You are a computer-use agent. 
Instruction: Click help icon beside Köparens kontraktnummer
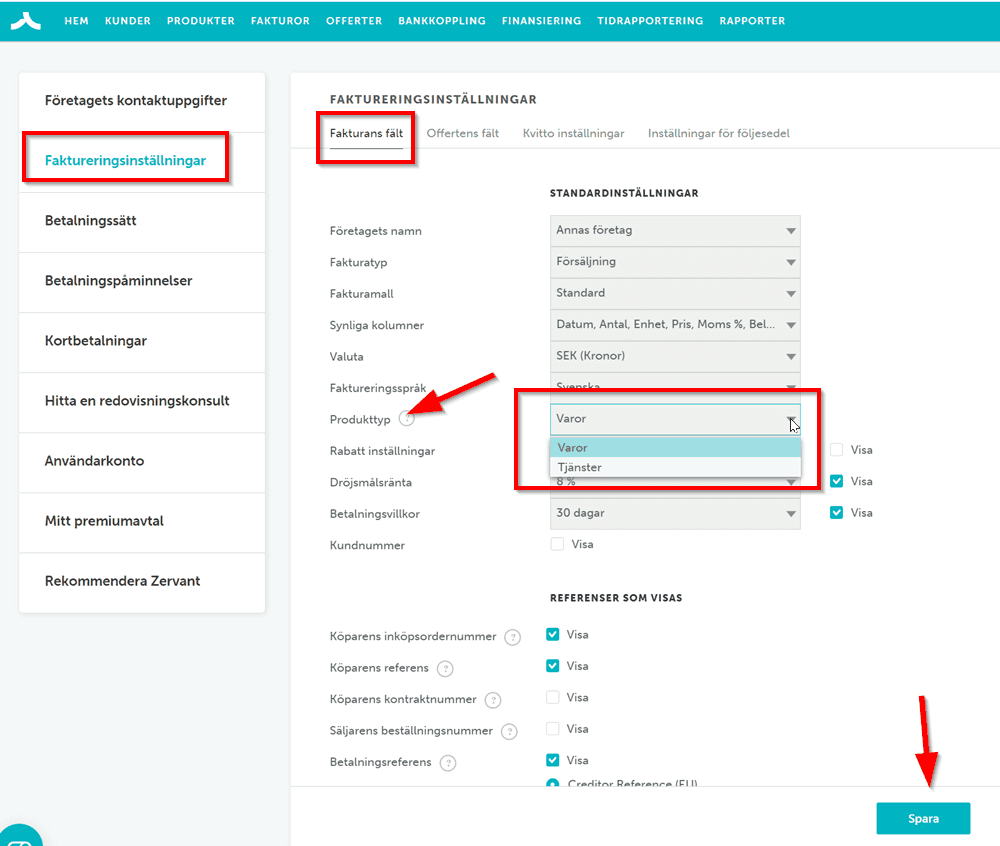pyautogui.click(x=492, y=700)
